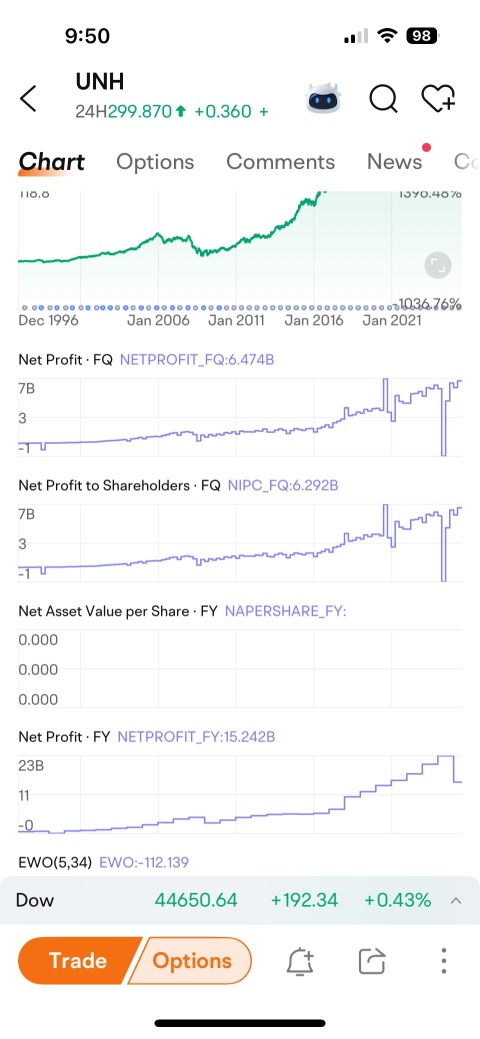This screenshot has width=480, height=1039.
Task: Tap the orange Trade button
Action: click(x=78, y=961)
